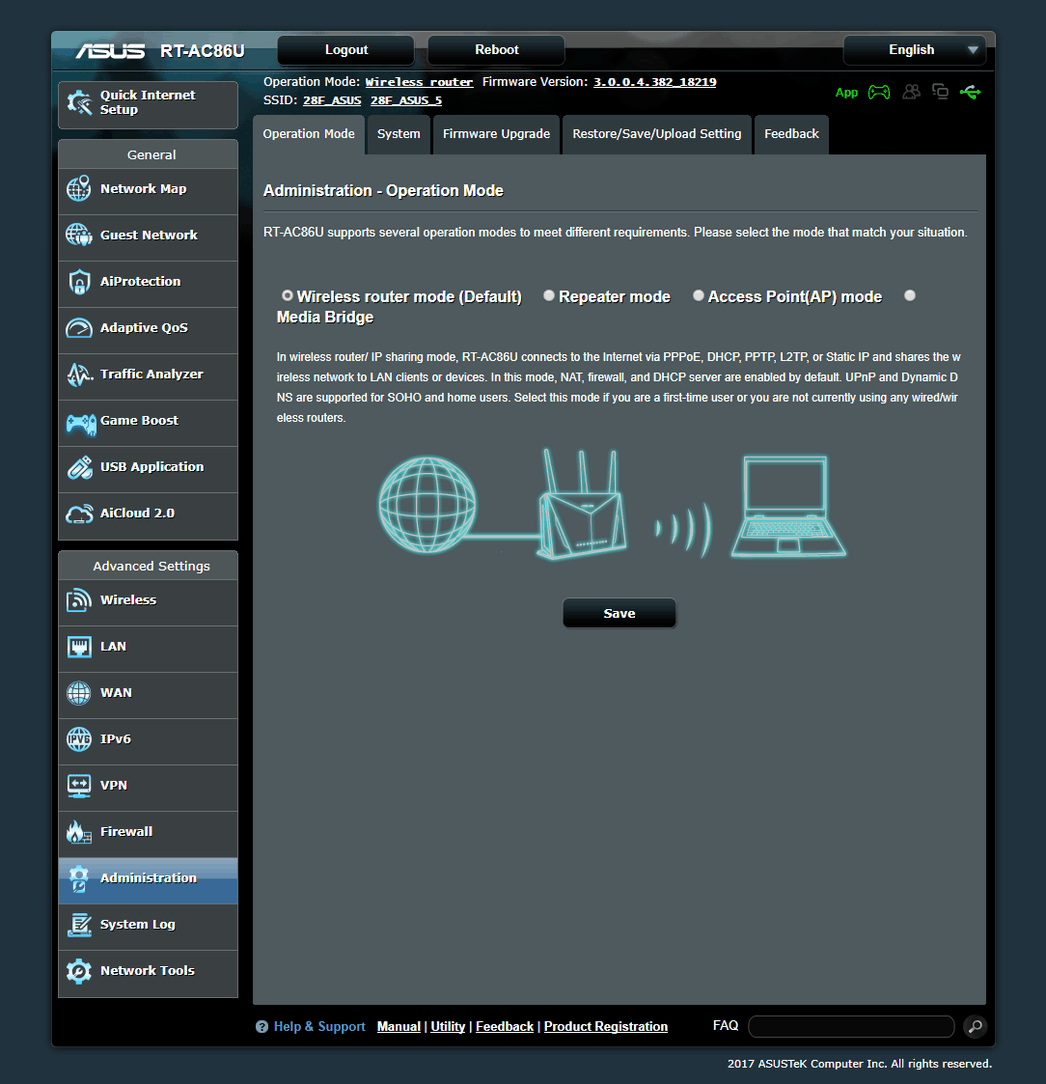Click the USB Application icon
The height and width of the screenshot is (1084, 1046).
[x=79, y=467]
